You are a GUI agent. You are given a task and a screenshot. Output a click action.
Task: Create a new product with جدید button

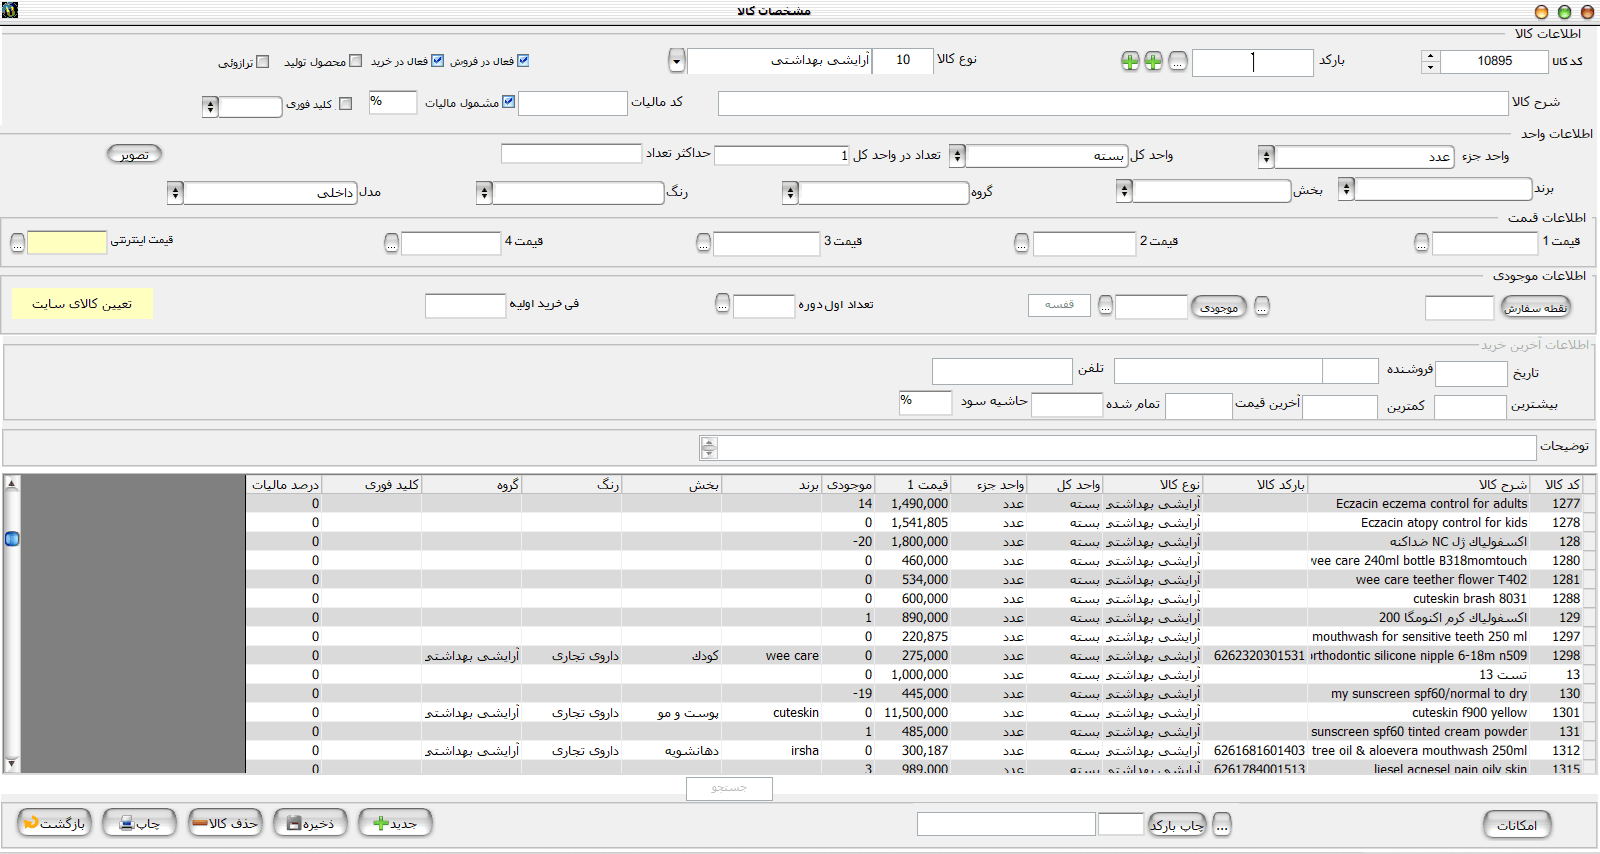(395, 823)
